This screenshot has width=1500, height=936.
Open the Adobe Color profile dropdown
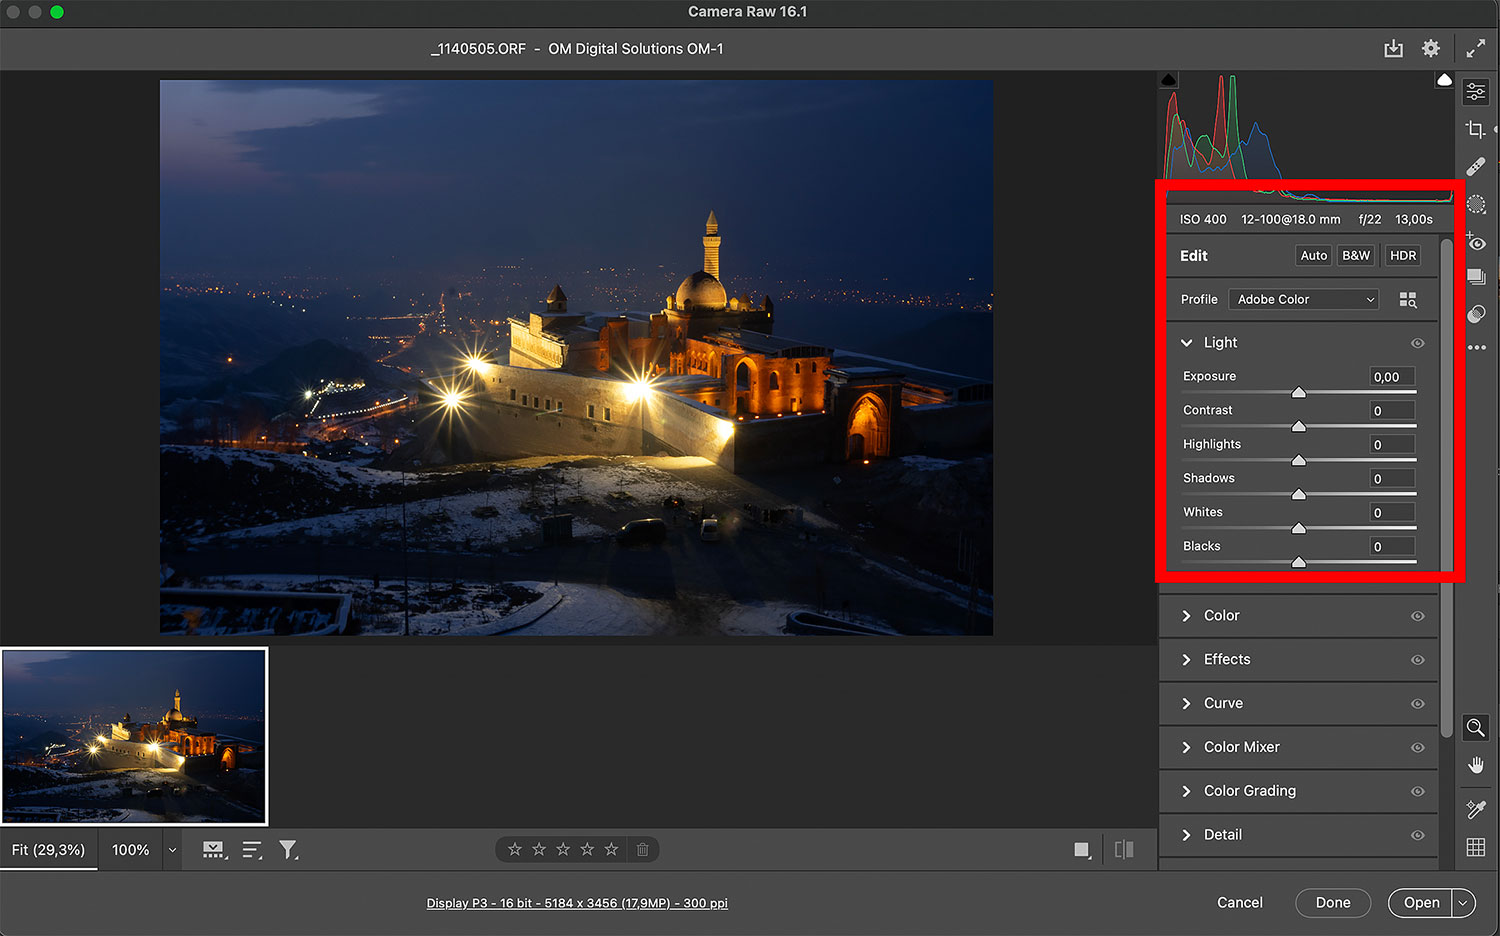click(x=1304, y=300)
